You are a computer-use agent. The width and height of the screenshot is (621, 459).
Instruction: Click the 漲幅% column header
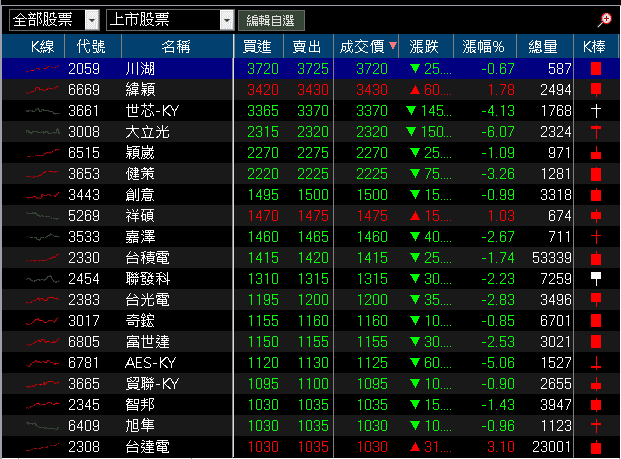pyautogui.click(x=483, y=47)
